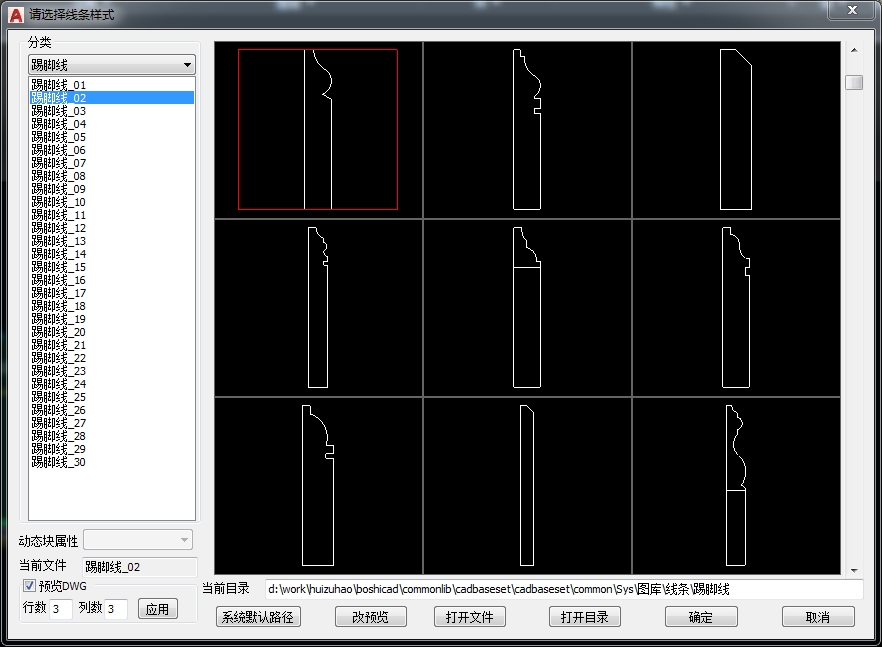Select the red-highlighted first profile thumbnail
The width and height of the screenshot is (882, 647).
(x=318, y=129)
